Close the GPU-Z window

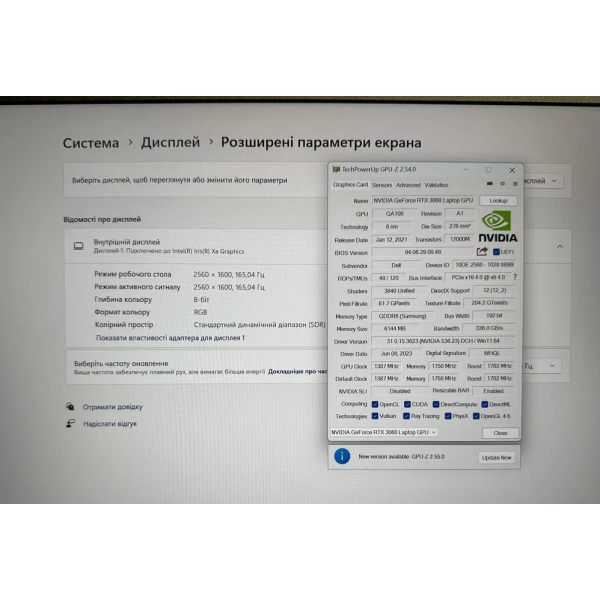pyautogui.click(x=512, y=170)
